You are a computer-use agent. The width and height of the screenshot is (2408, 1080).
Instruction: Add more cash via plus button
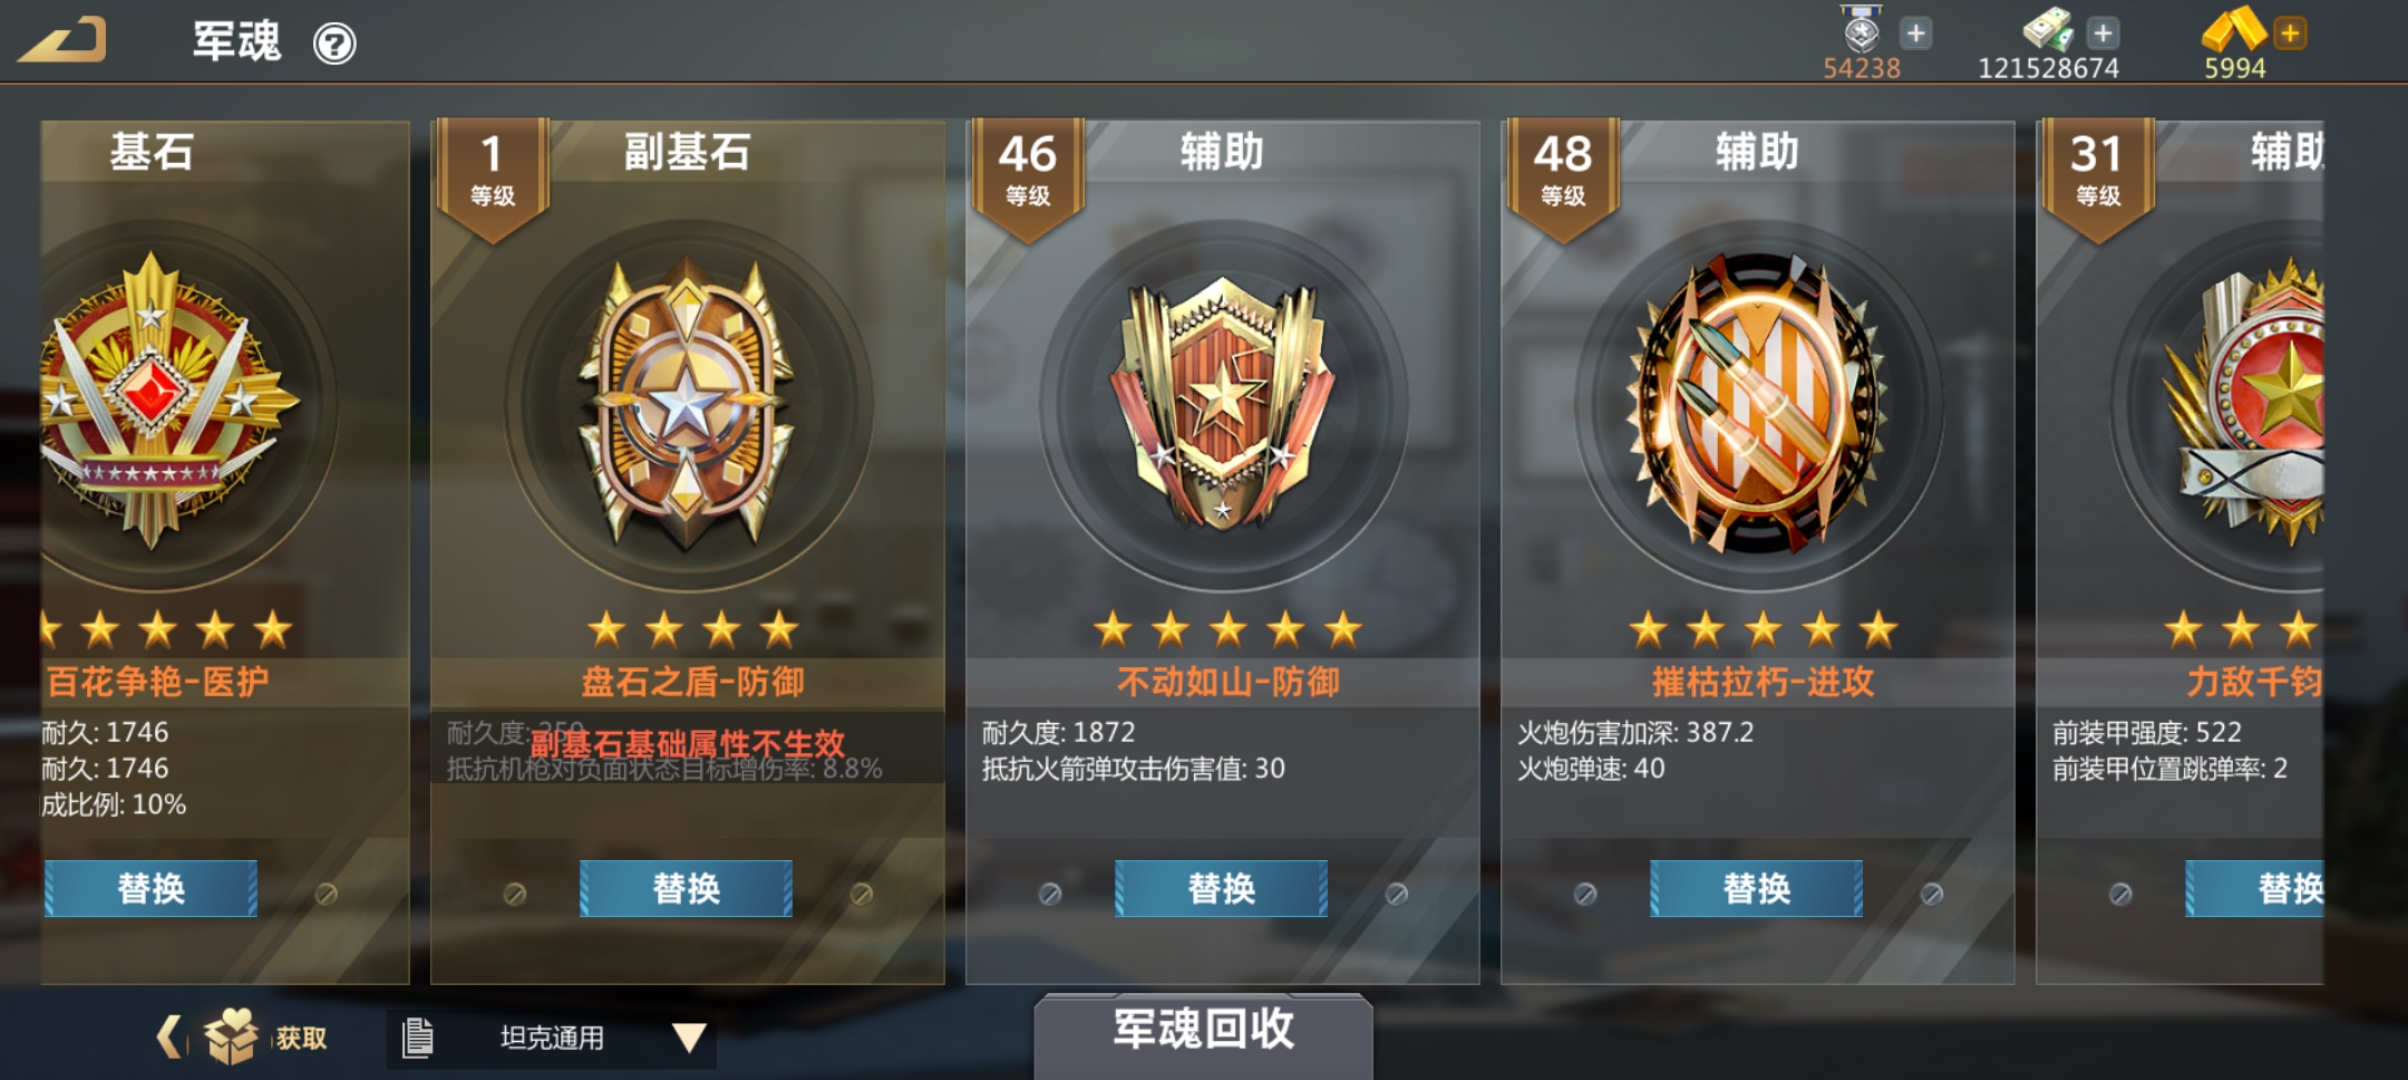pos(2102,33)
